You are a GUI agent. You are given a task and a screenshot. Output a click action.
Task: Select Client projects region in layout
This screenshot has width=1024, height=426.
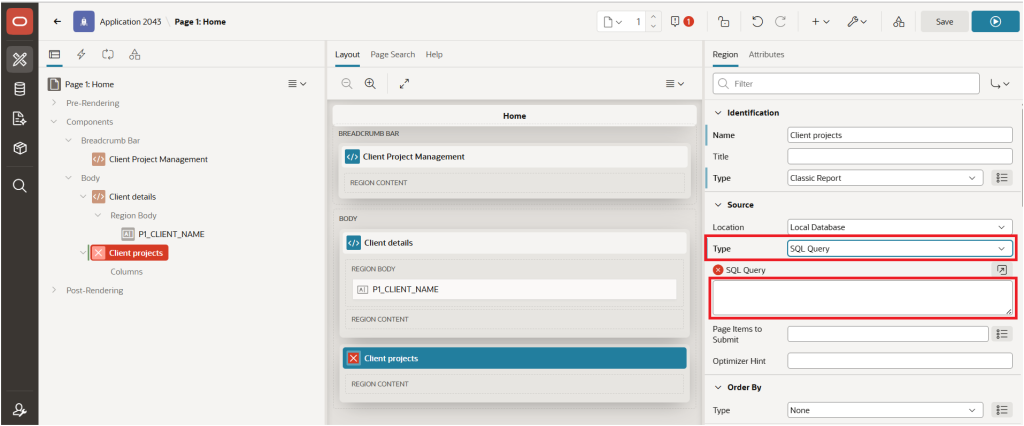point(515,358)
